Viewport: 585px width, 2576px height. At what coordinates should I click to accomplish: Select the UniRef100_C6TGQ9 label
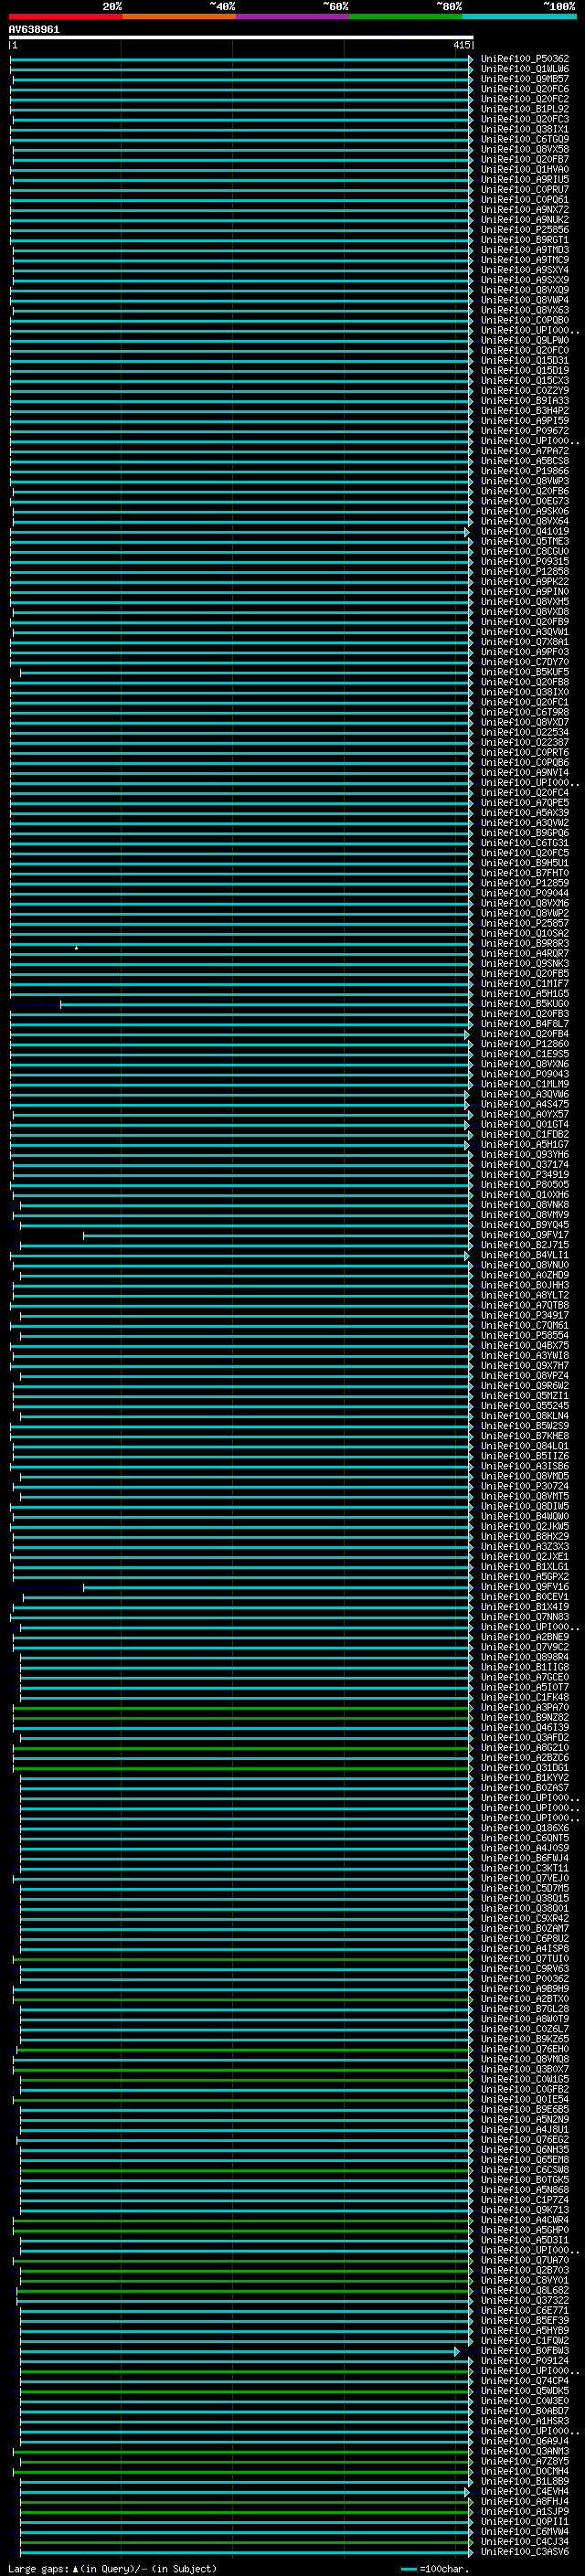(x=525, y=139)
